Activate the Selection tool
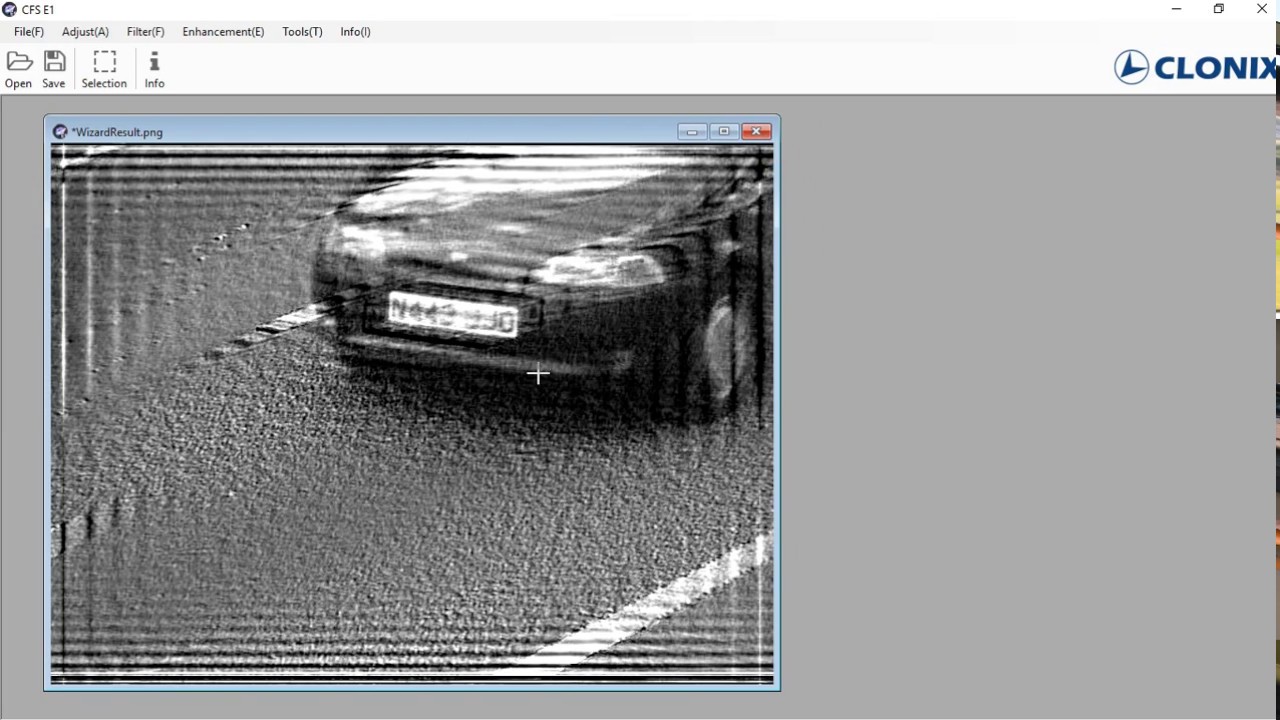1280x720 pixels. 104,70
